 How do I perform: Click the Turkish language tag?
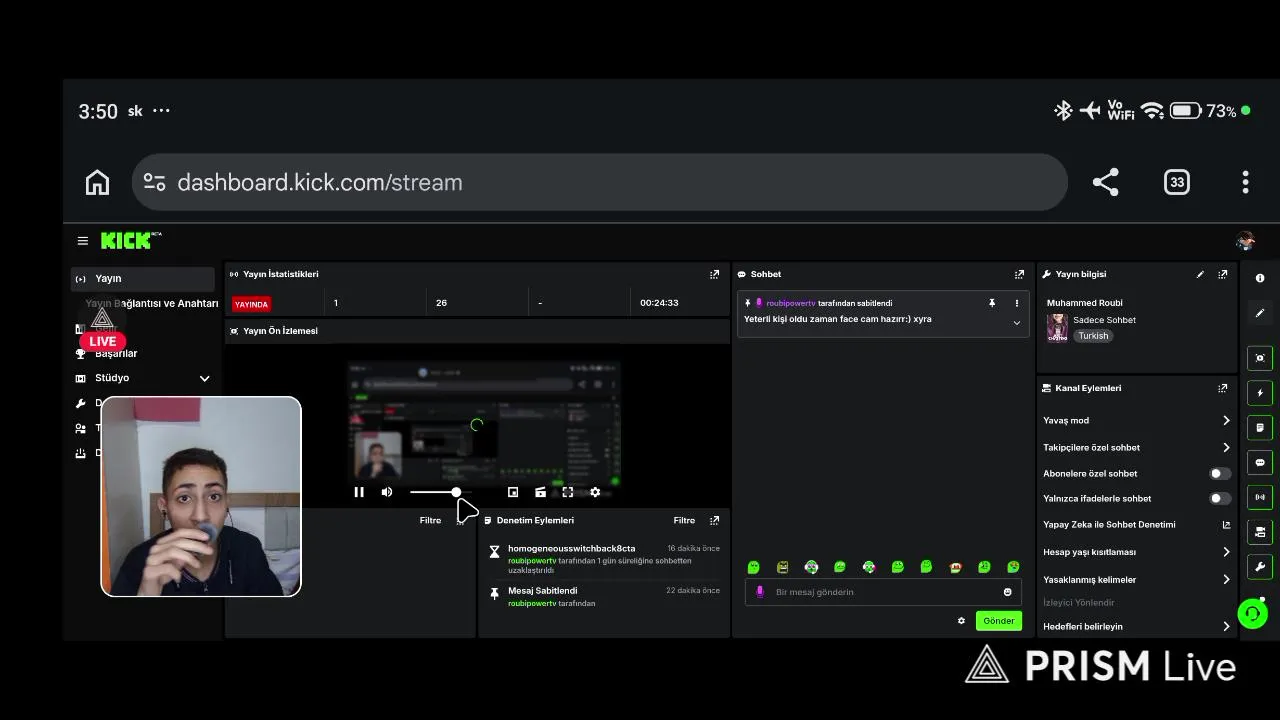click(x=1093, y=336)
